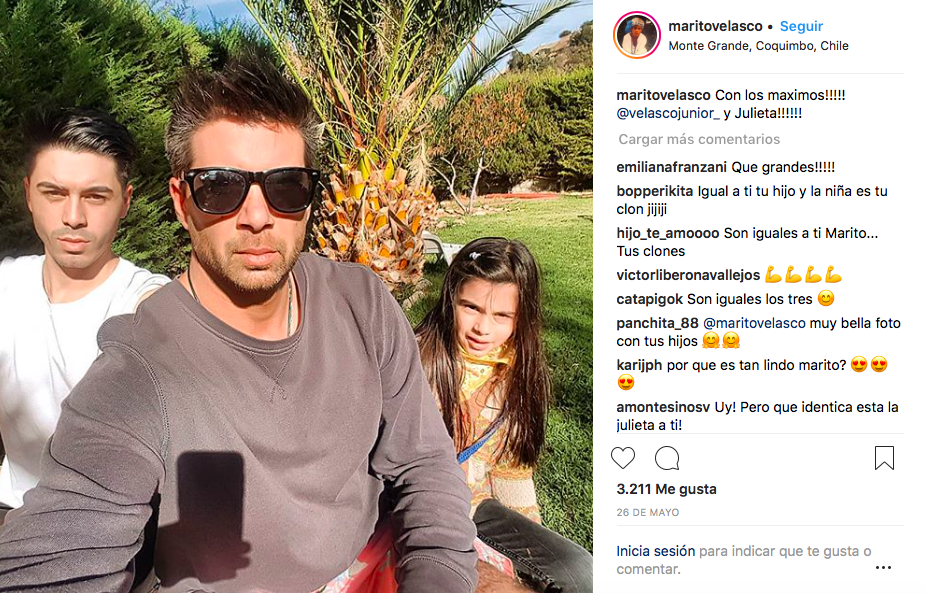This screenshot has height=593, width=926.
Task: Expand Cargar más comentarios
Action: (x=699, y=139)
